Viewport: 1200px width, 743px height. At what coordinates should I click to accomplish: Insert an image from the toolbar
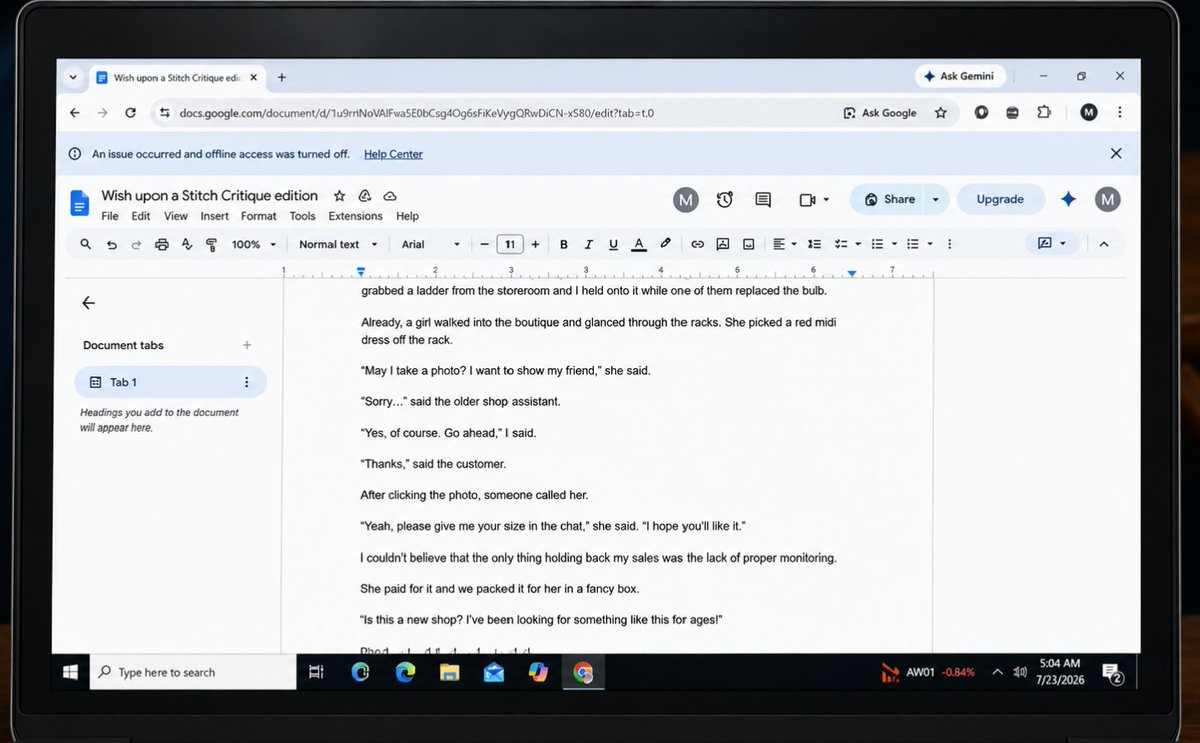(x=747, y=244)
